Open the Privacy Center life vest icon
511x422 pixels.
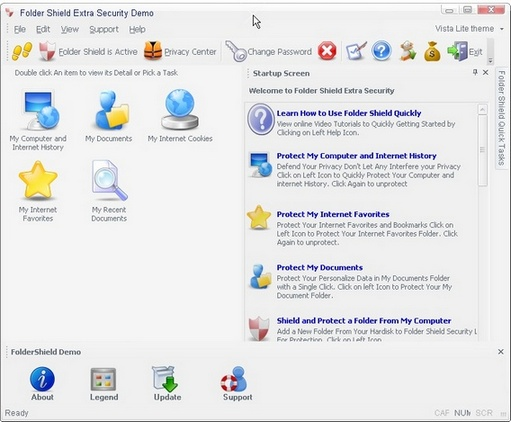click(153, 51)
